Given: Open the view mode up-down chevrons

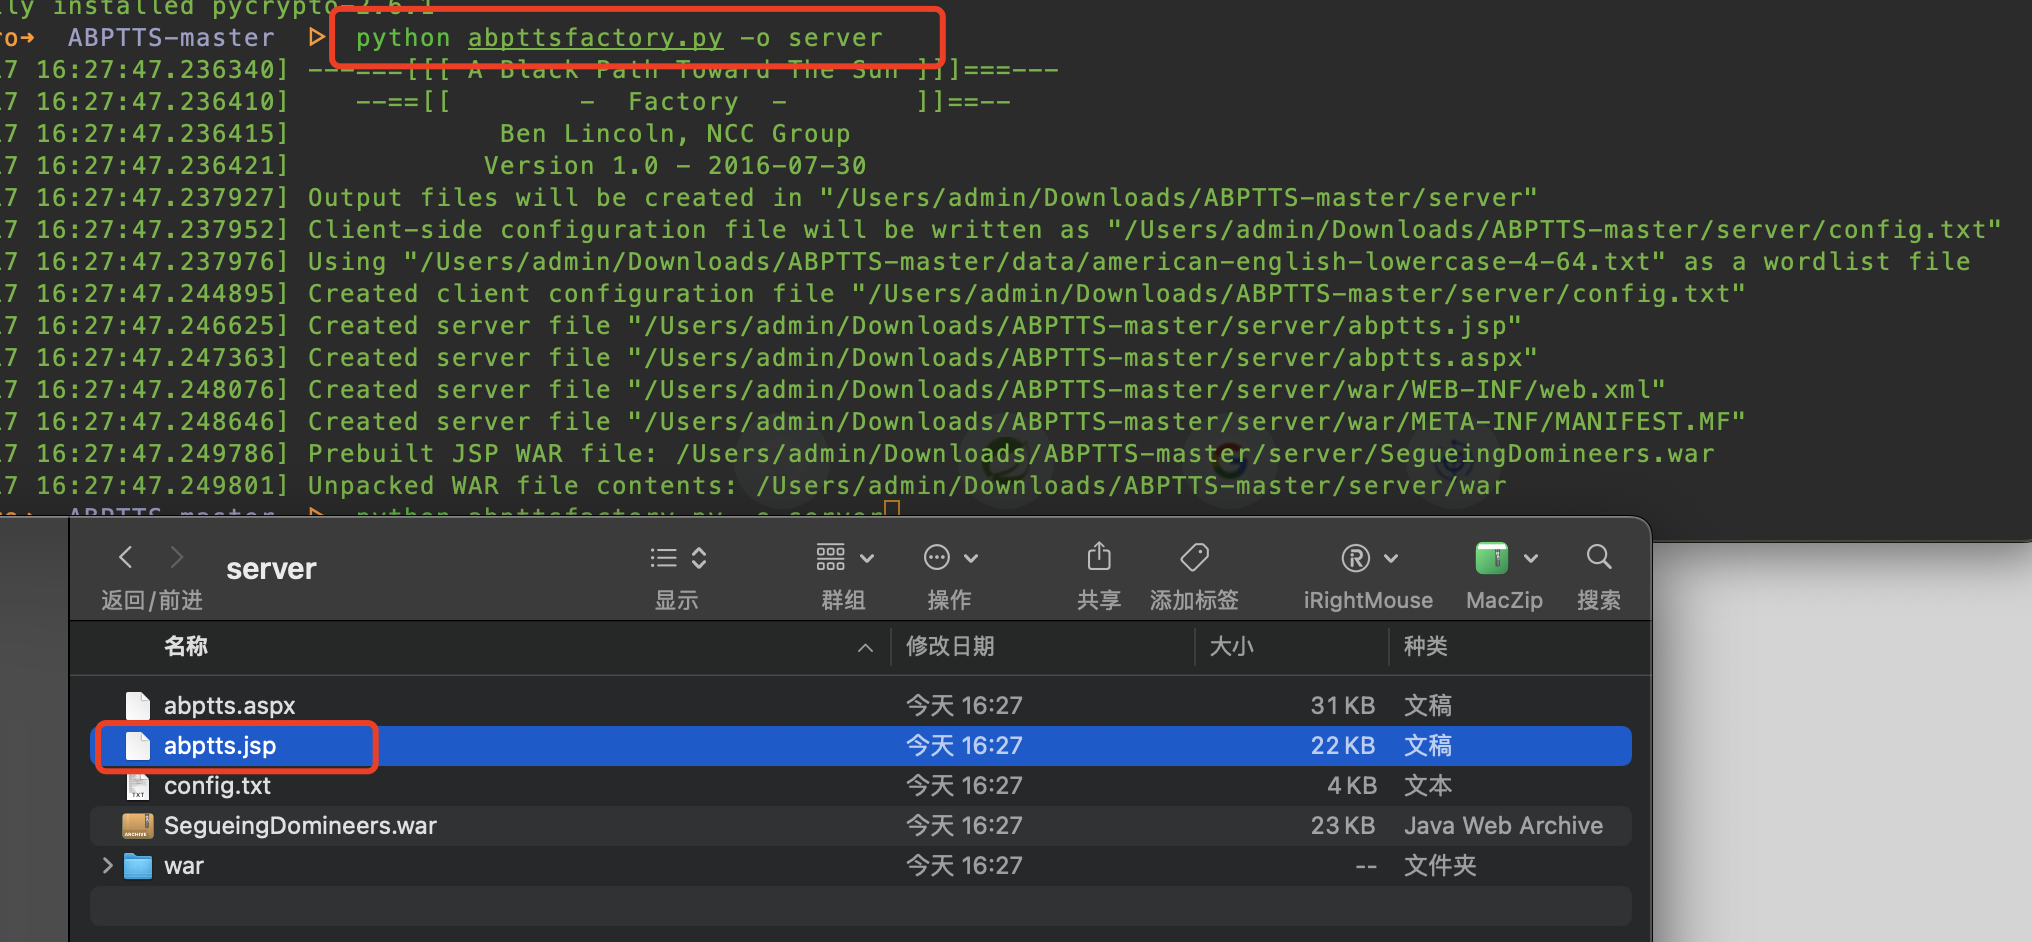Looking at the screenshot, I should [699, 557].
